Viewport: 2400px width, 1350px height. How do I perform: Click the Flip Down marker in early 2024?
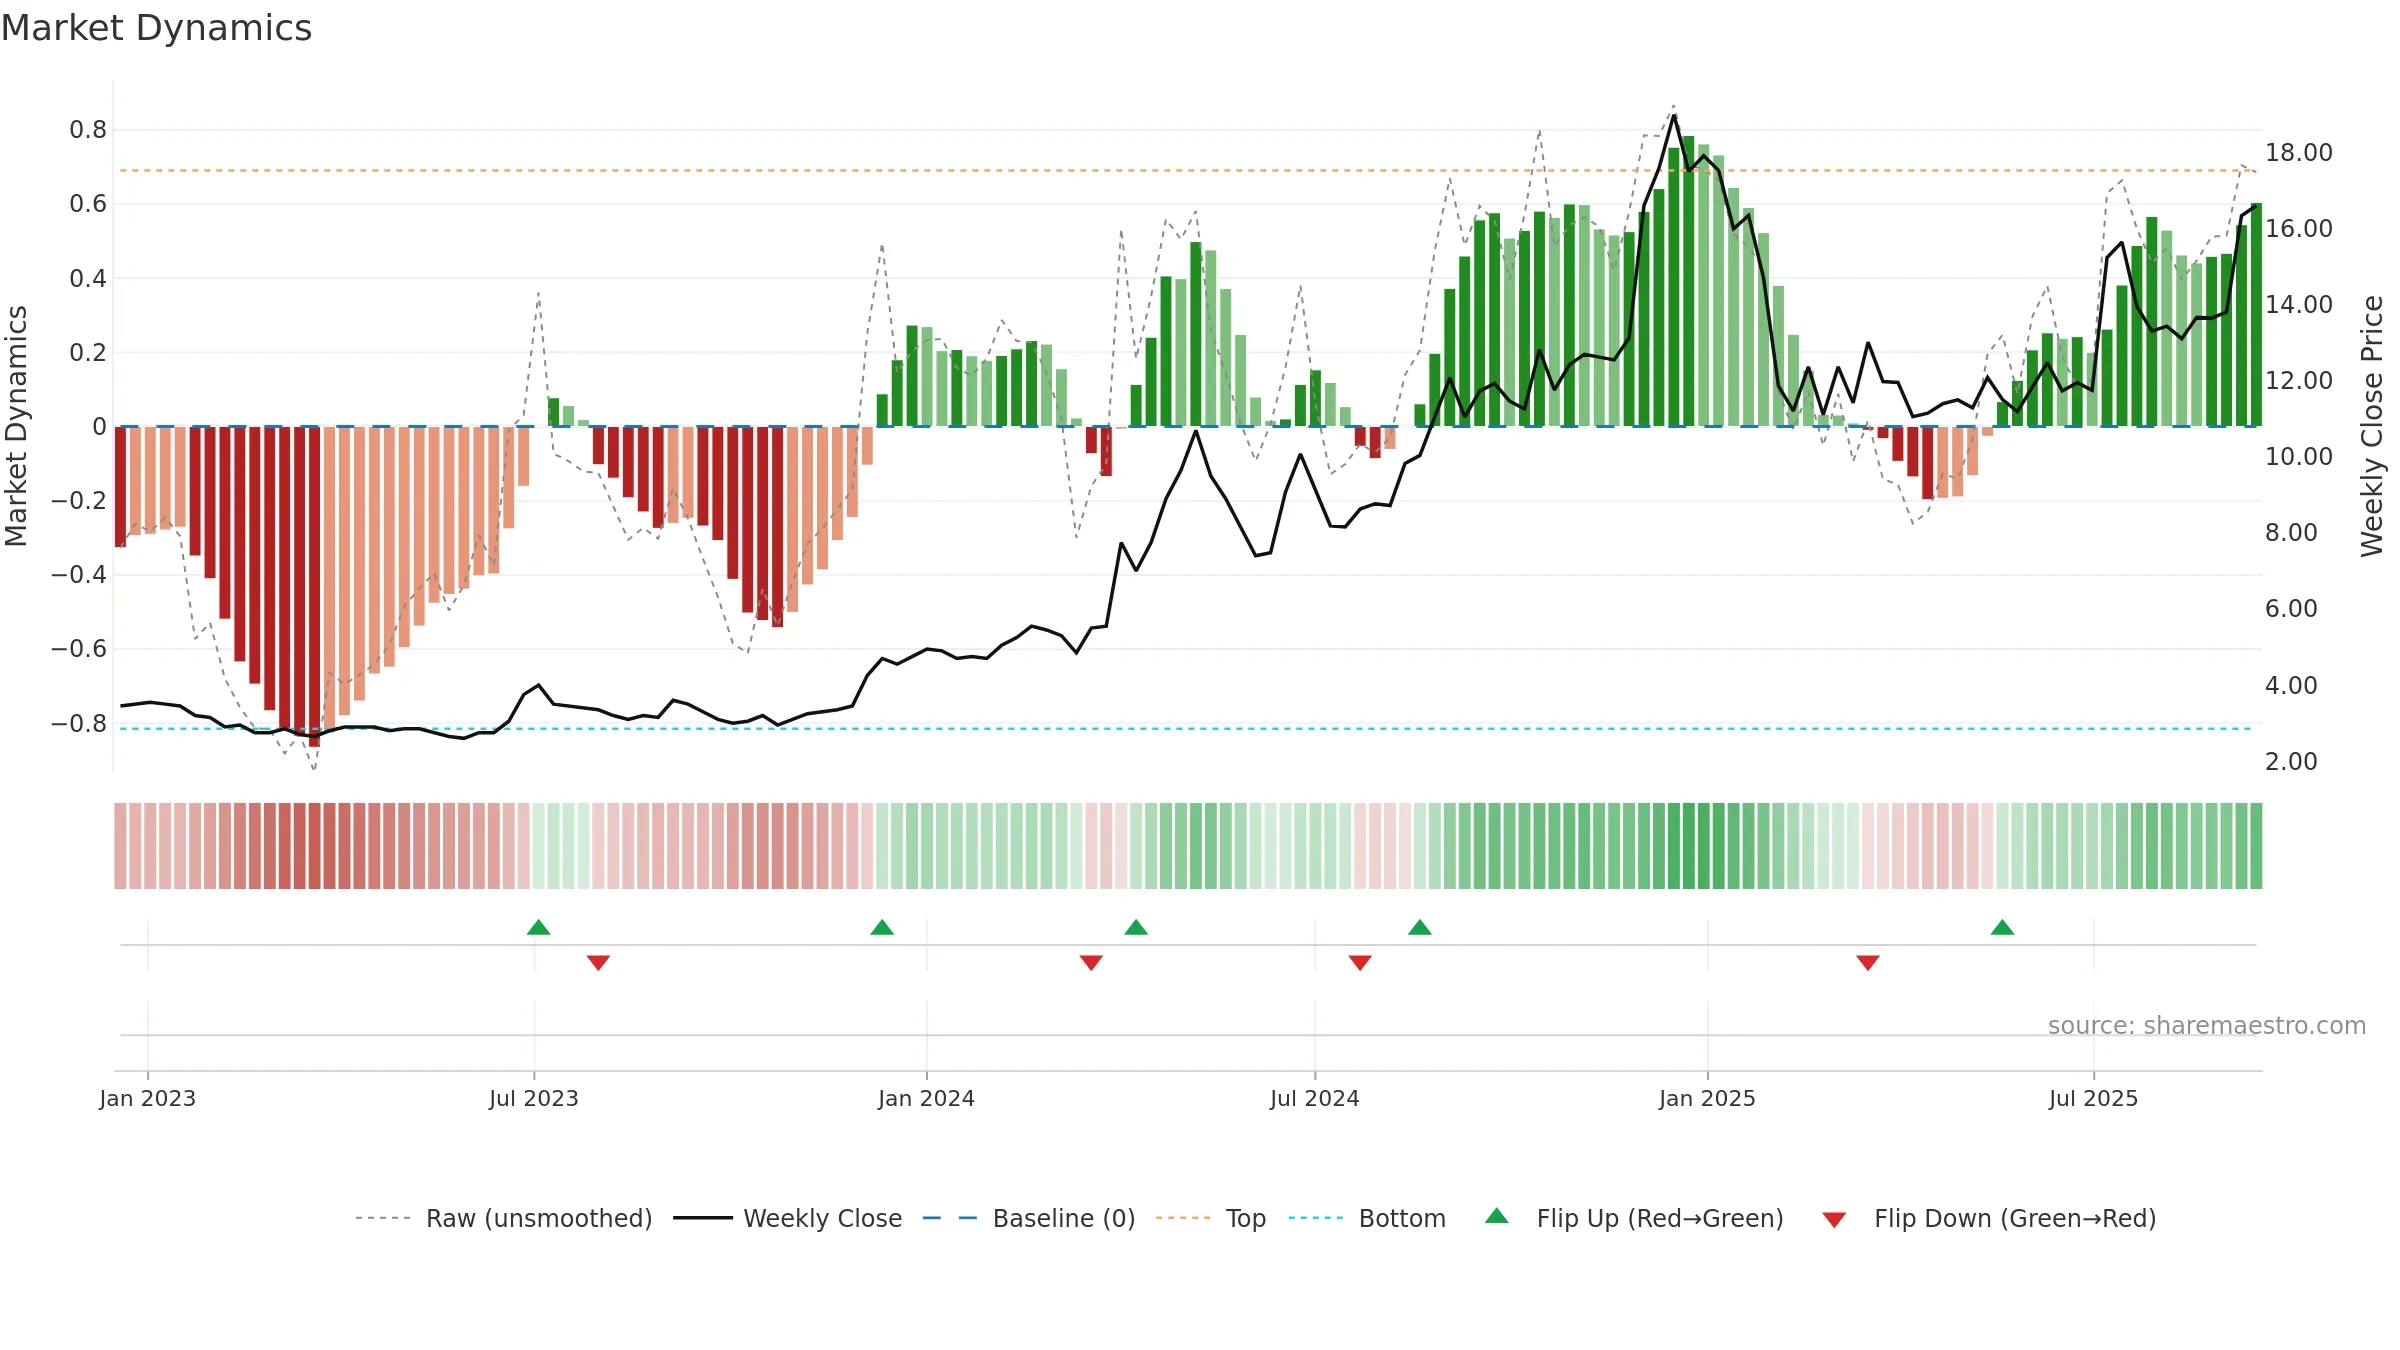click(x=1091, y=962)
